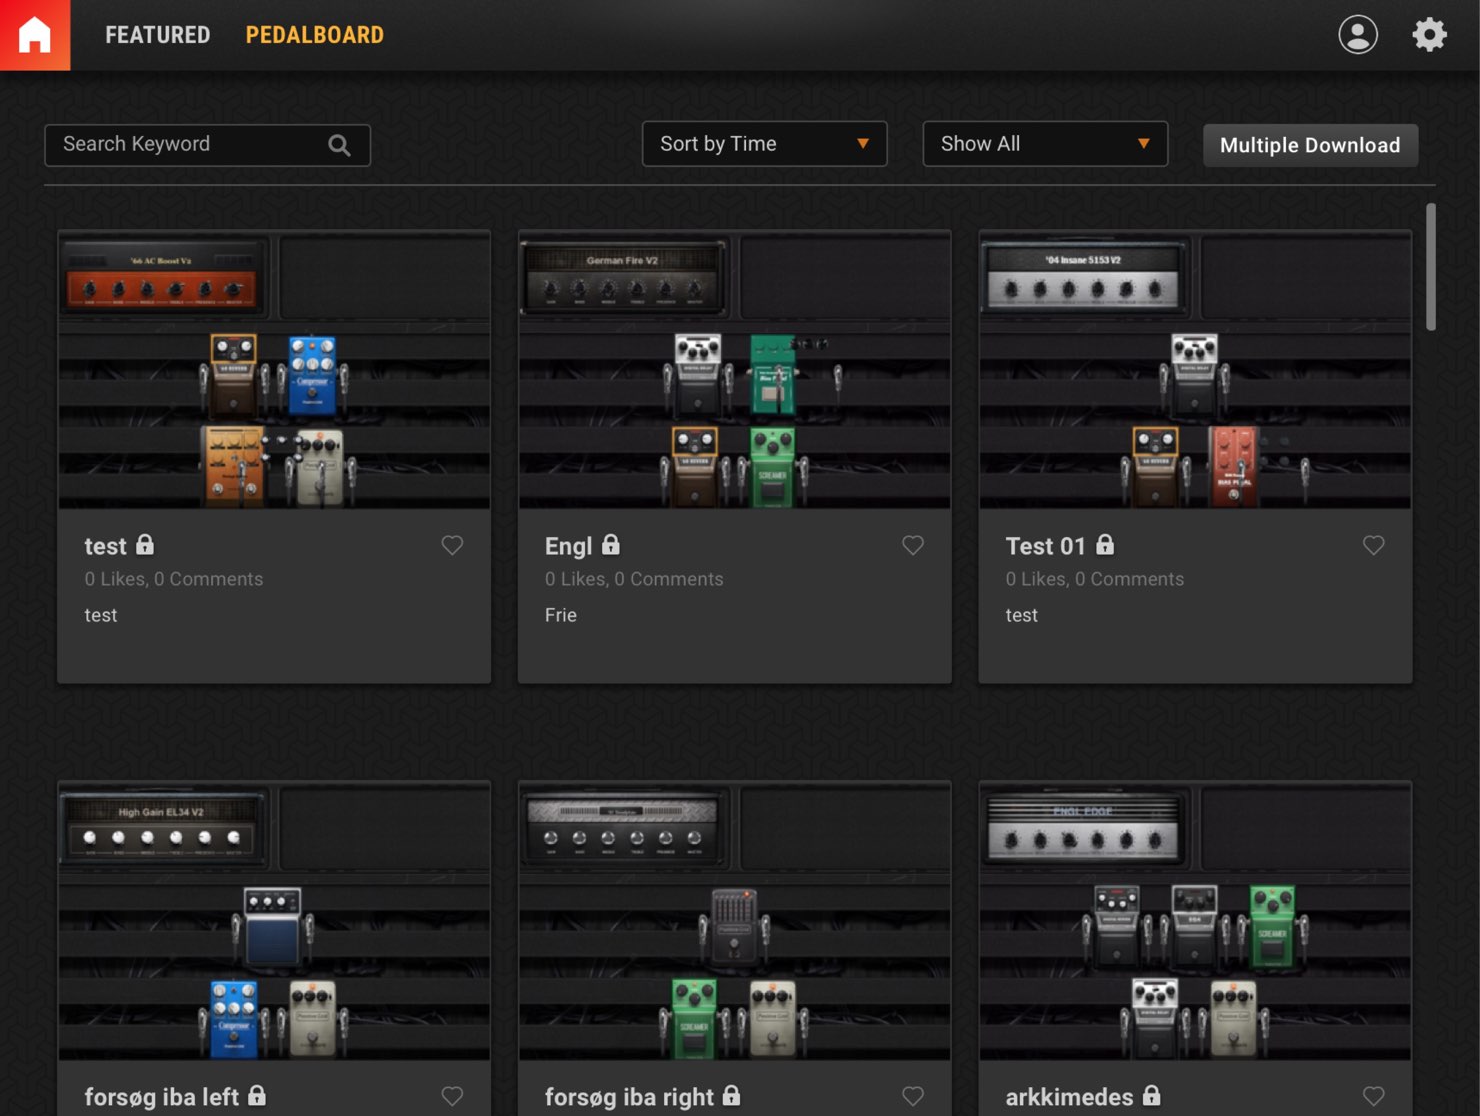1480x1116 pixels.
Task: Click the 'forsøg iba right' title
Action: point(629,1097)
